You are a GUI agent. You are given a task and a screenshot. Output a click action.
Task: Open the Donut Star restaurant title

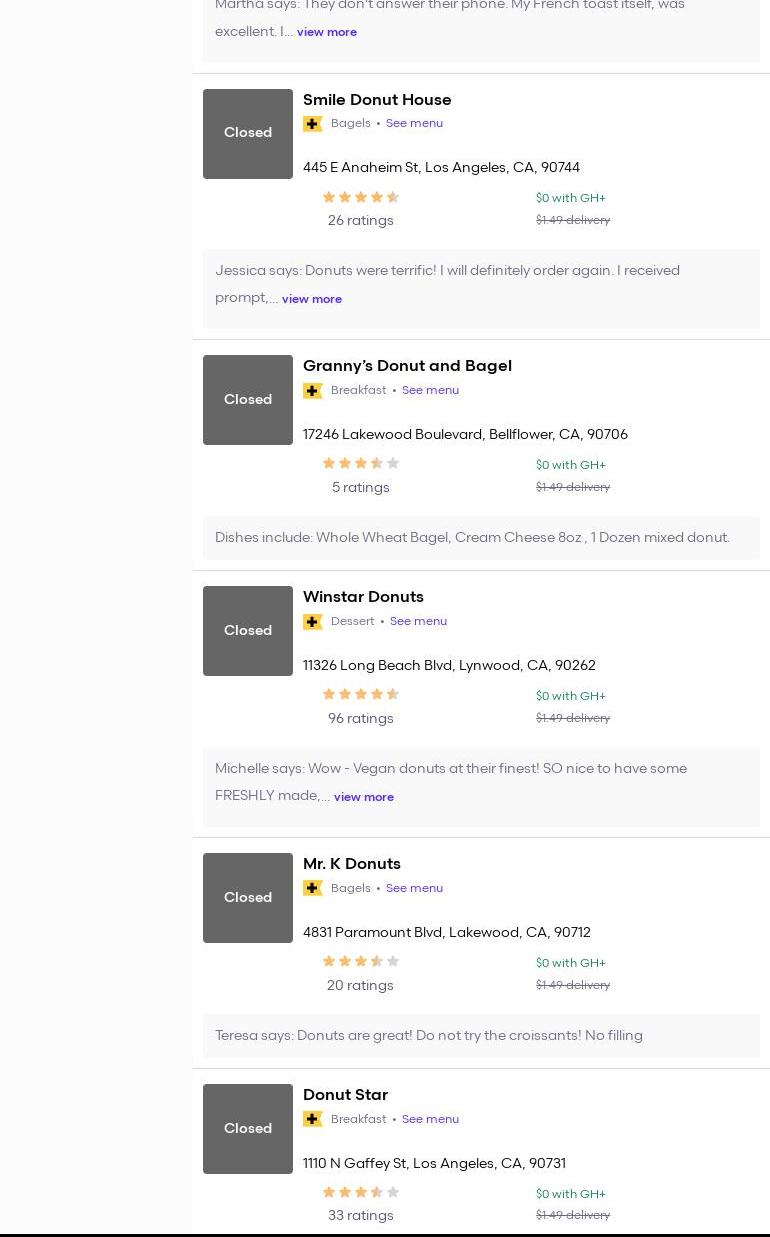[345, 1095]
